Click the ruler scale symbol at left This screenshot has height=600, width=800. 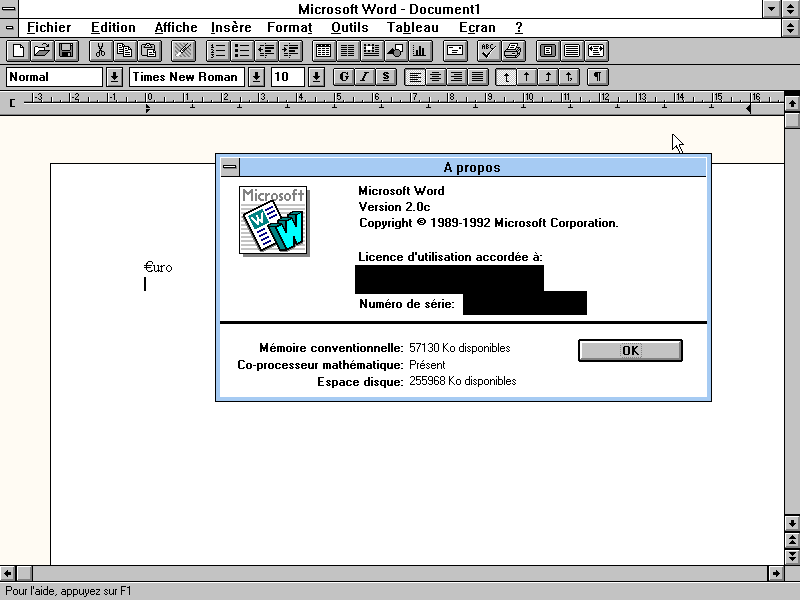(x=13, y=103)
